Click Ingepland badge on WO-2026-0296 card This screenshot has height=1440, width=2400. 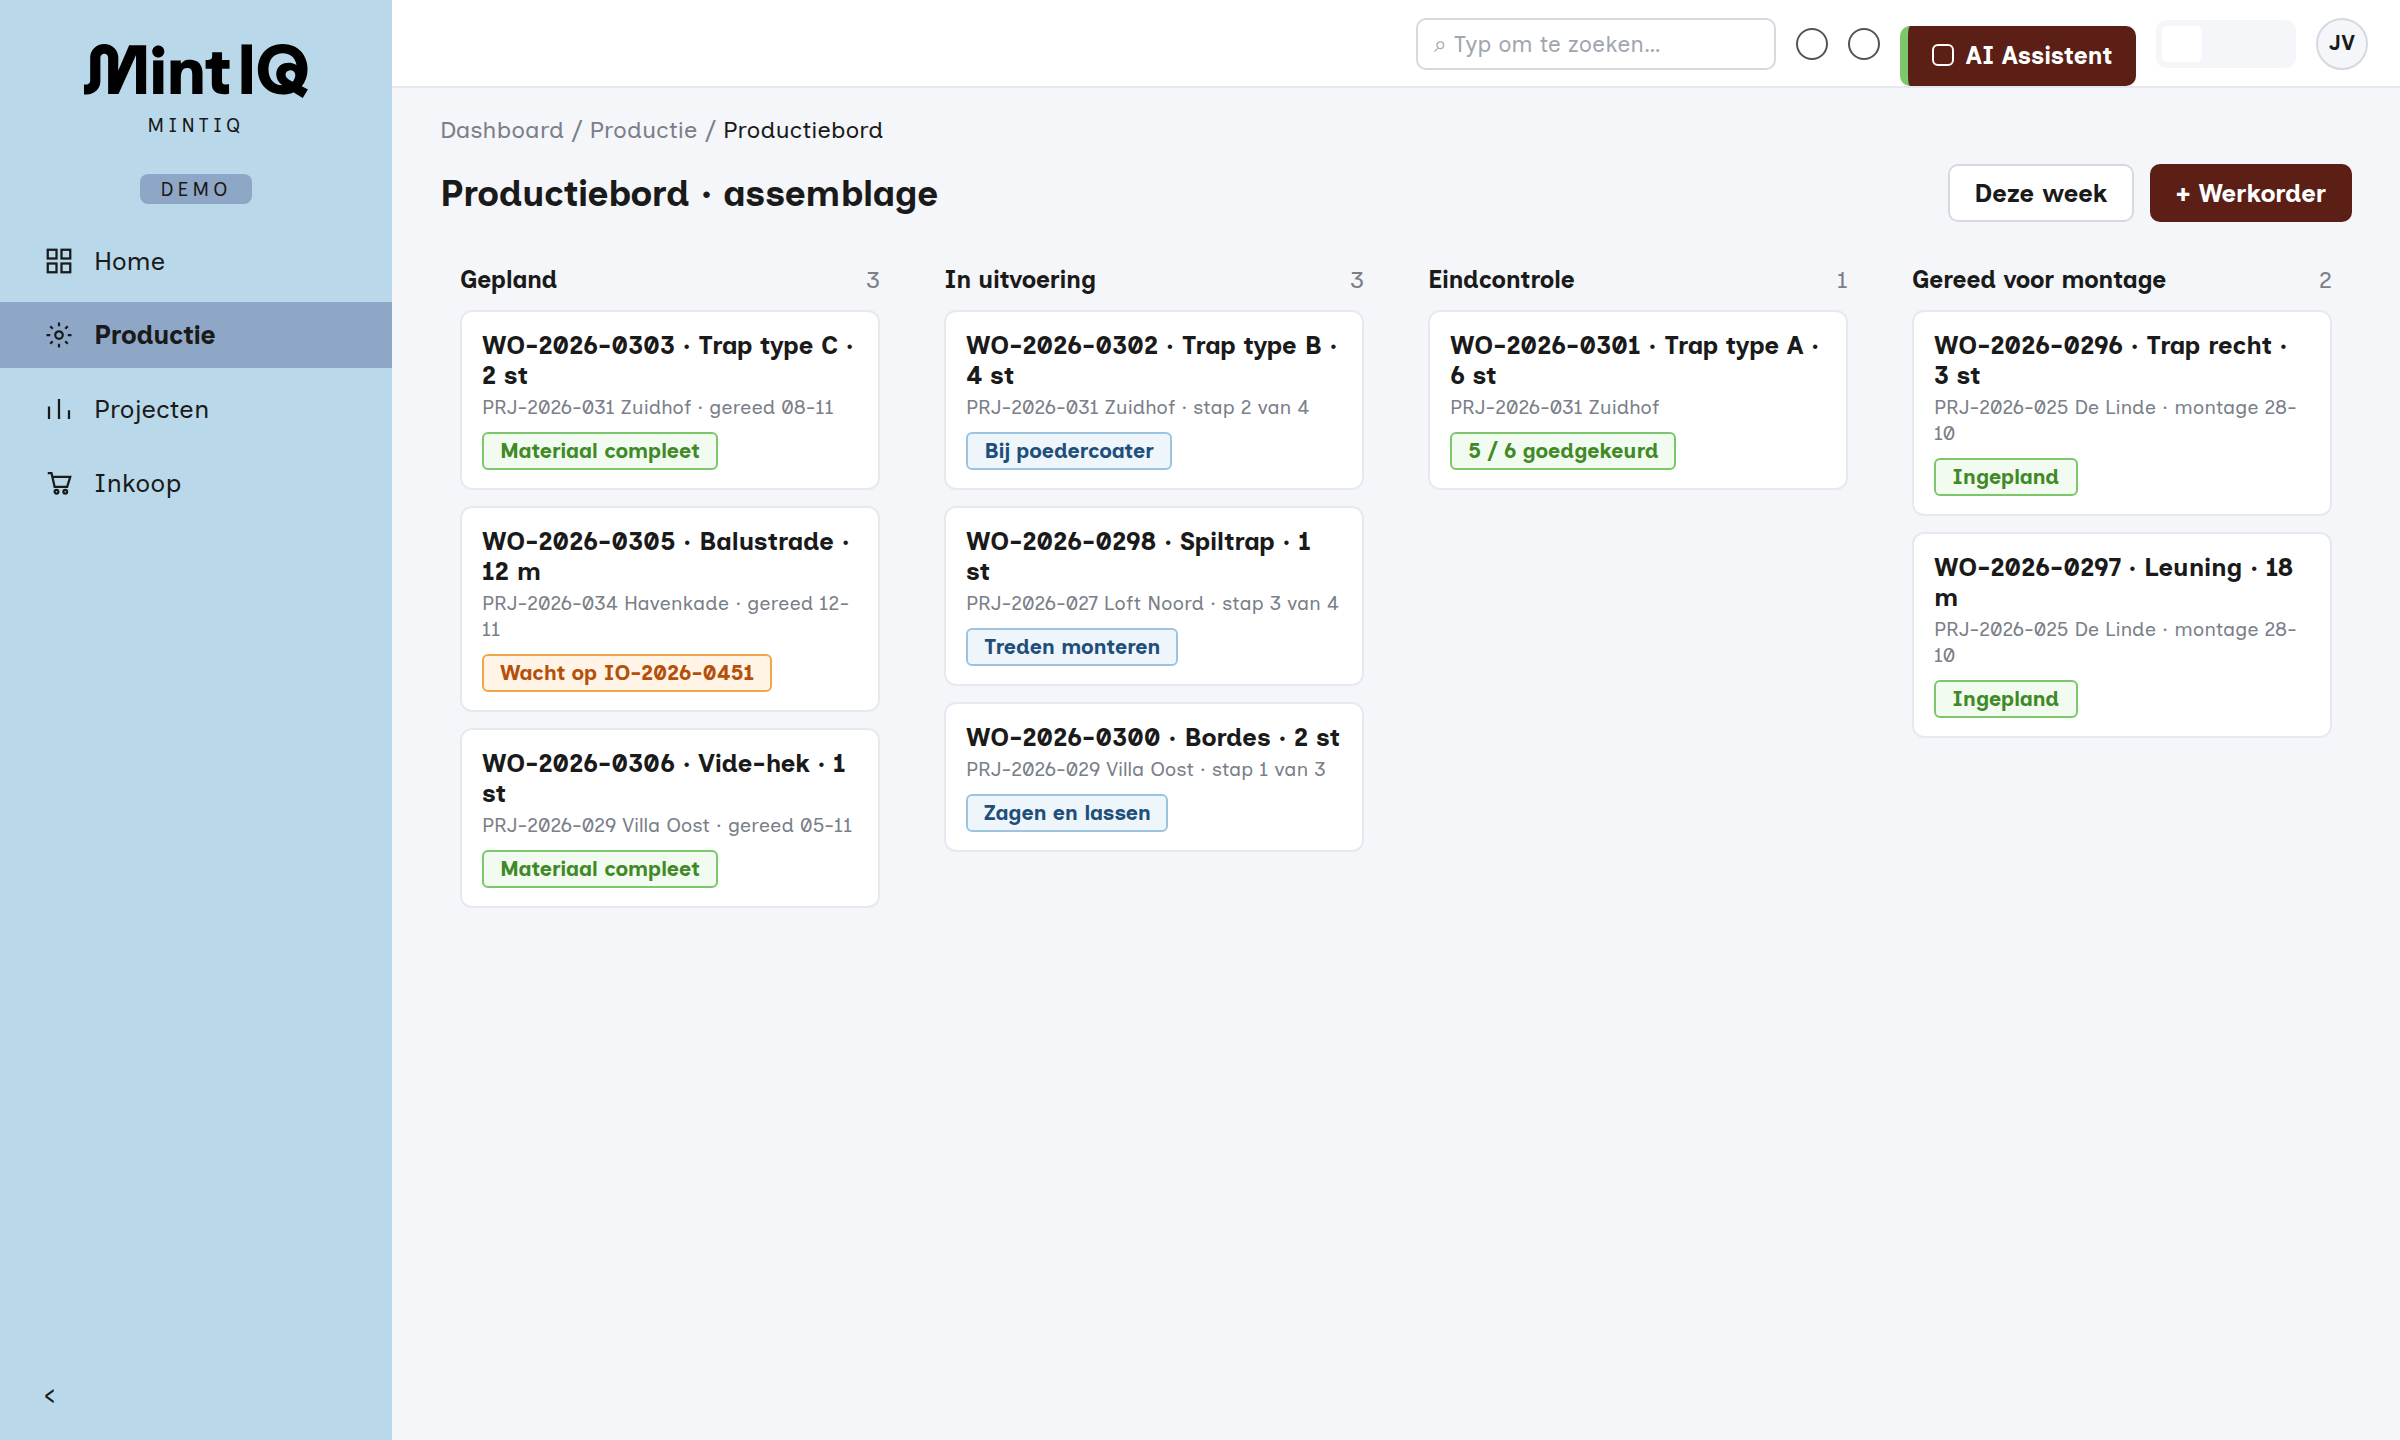(2005, 477)
